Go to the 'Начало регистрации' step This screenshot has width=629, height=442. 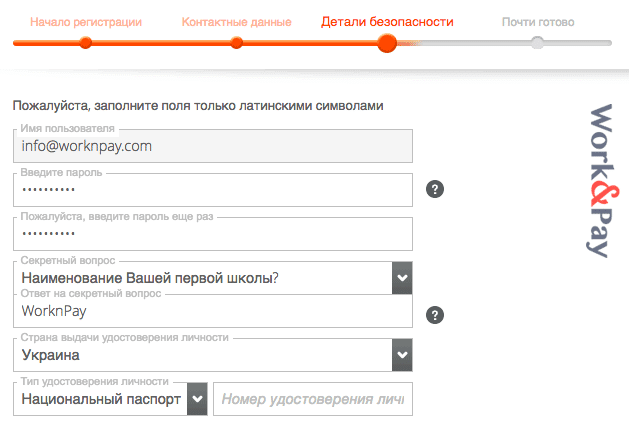[86, 22]
